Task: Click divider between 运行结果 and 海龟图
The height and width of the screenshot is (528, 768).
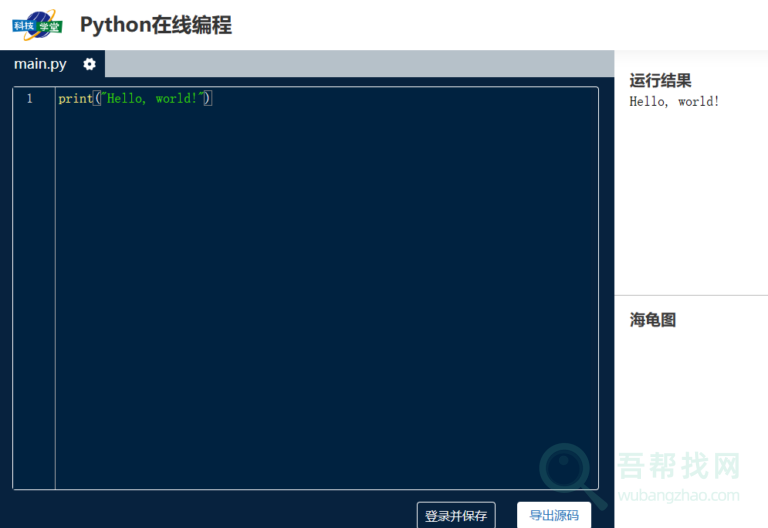Action: [691, 295]
